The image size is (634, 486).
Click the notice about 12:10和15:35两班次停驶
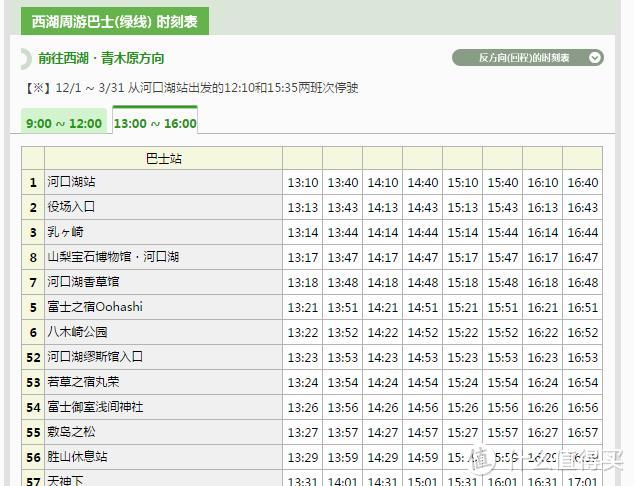click(x=192, y=88)
